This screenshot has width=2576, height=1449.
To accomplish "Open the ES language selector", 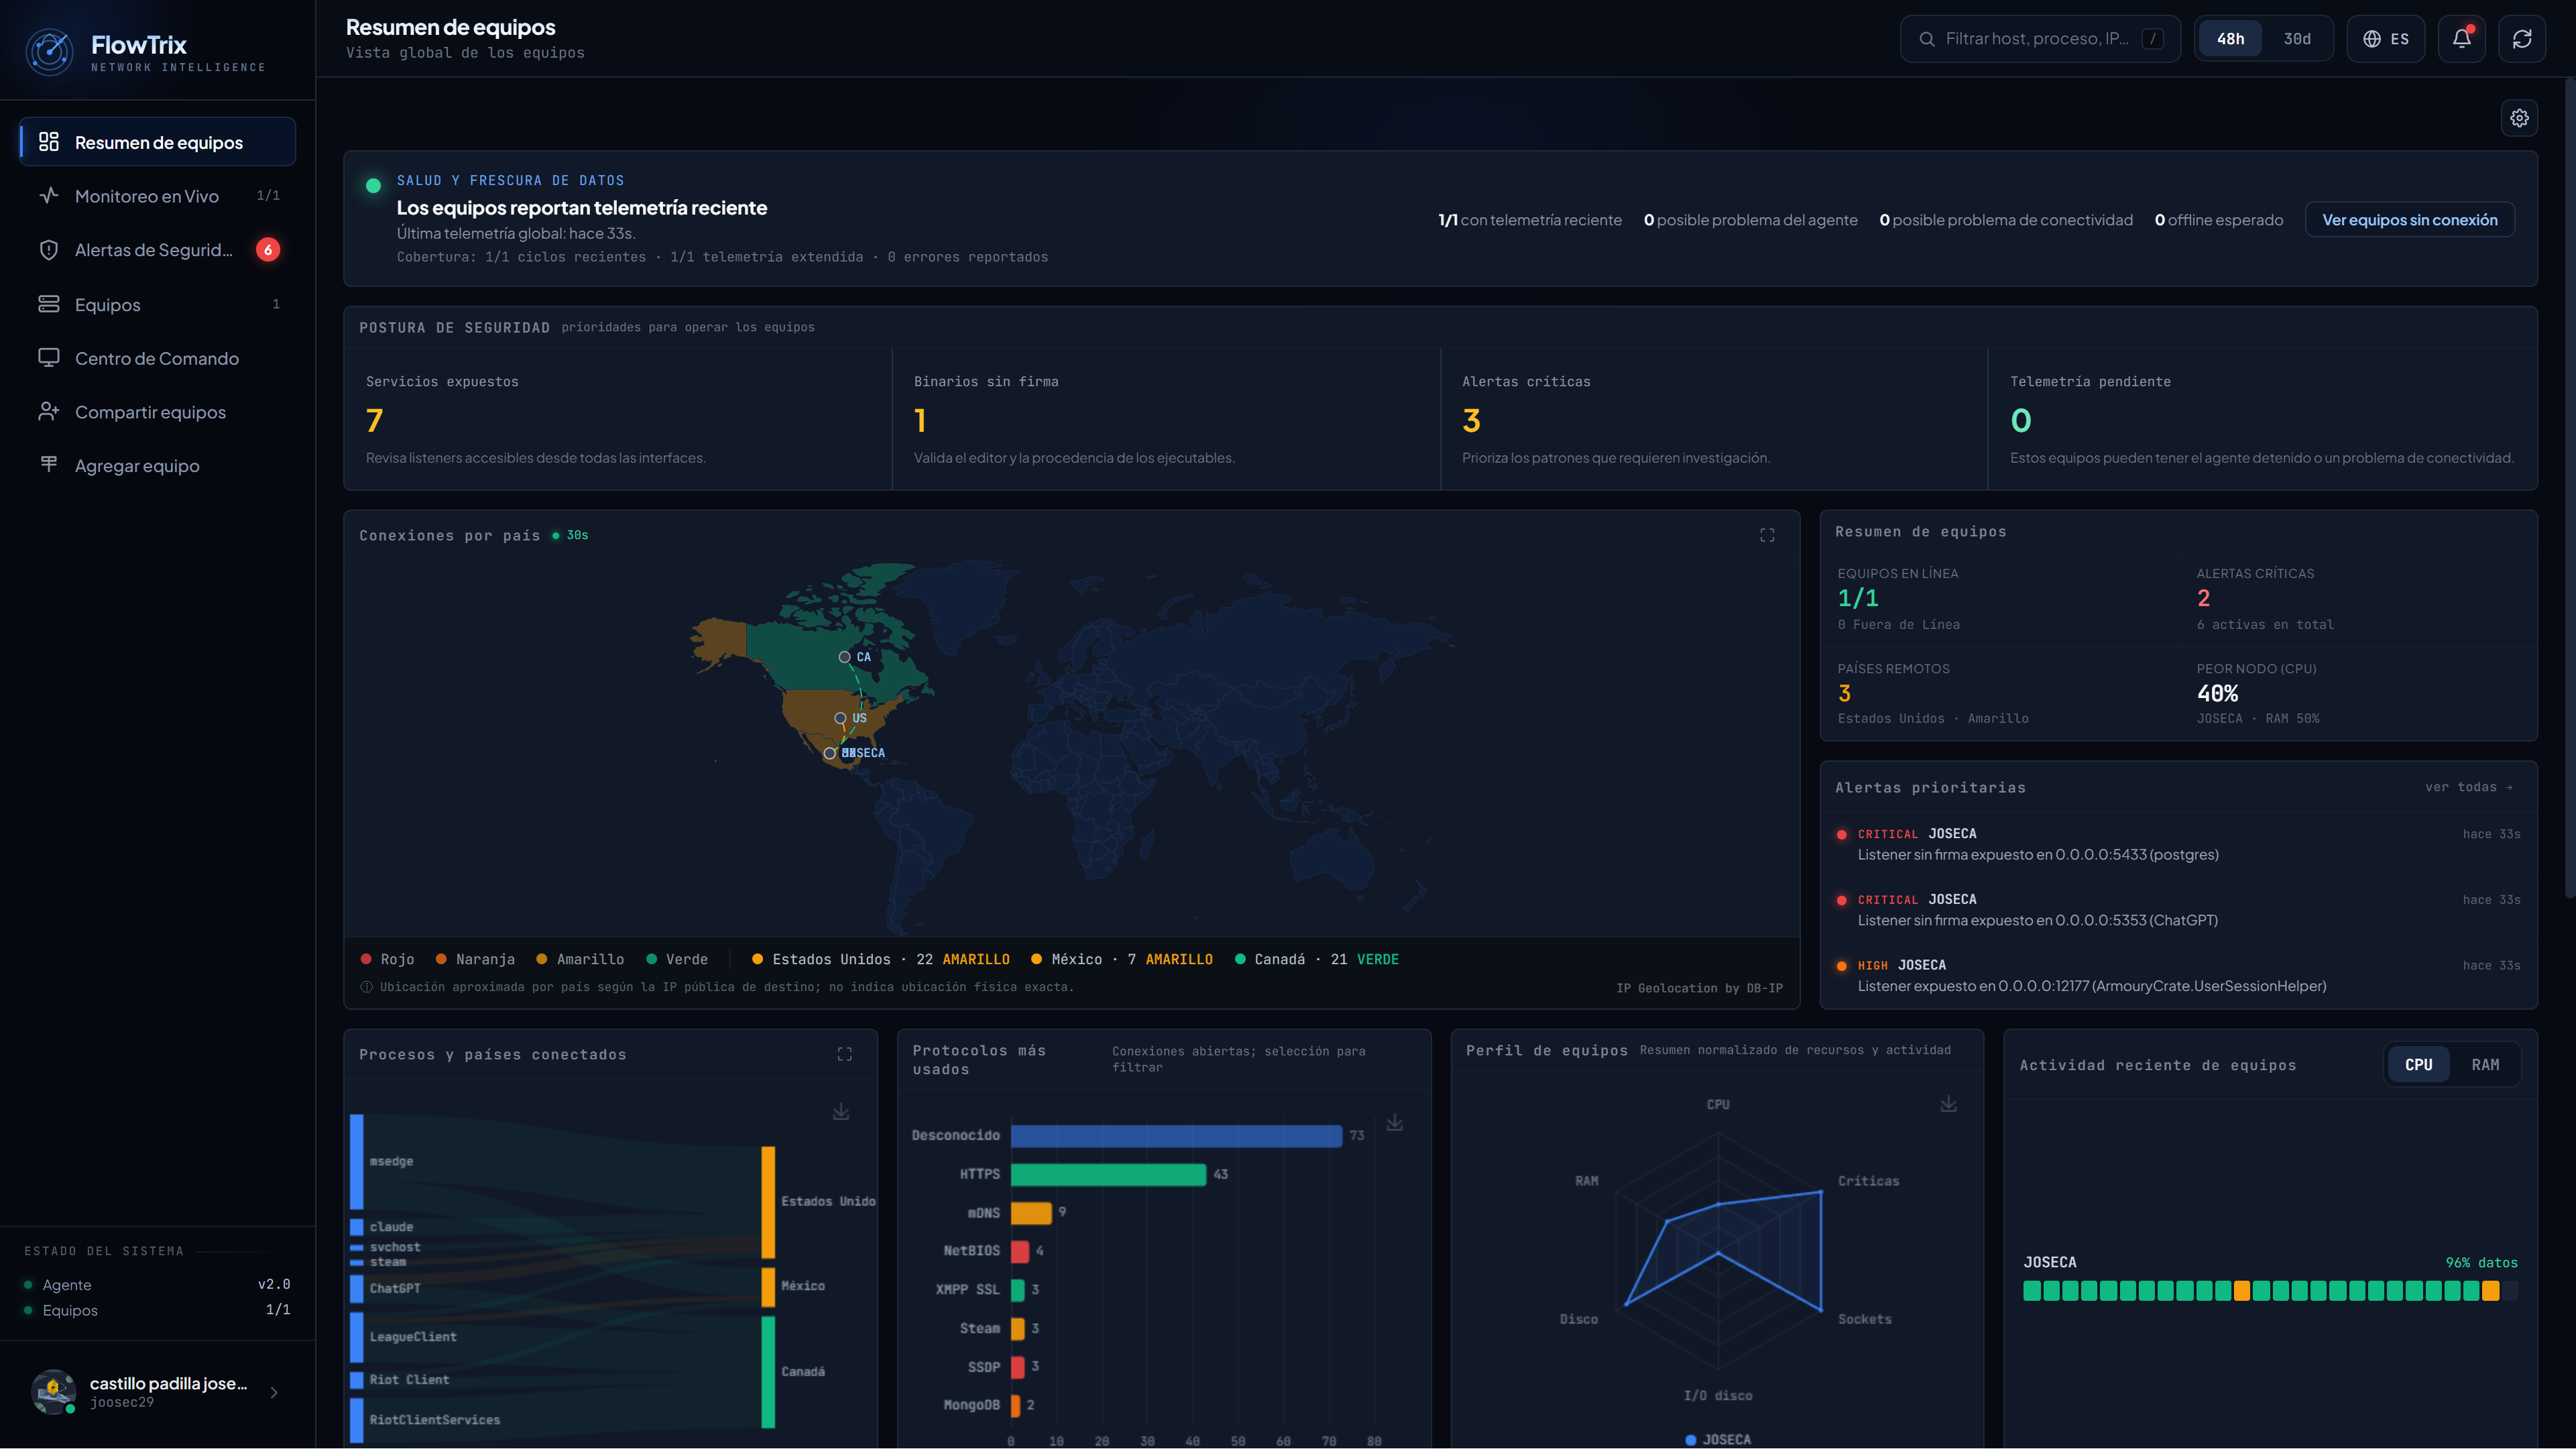I will coord(2385,39).
